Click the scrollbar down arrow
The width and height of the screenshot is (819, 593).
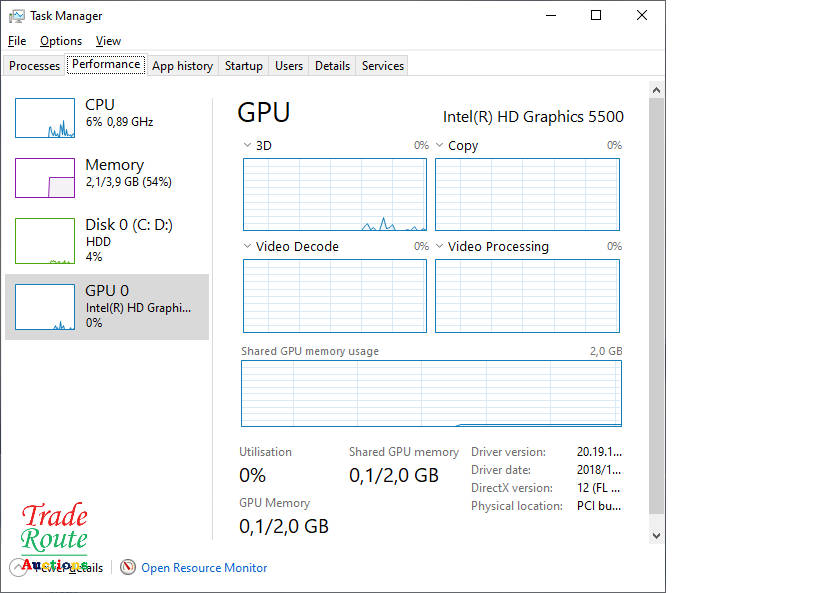(x=656, y=536)
